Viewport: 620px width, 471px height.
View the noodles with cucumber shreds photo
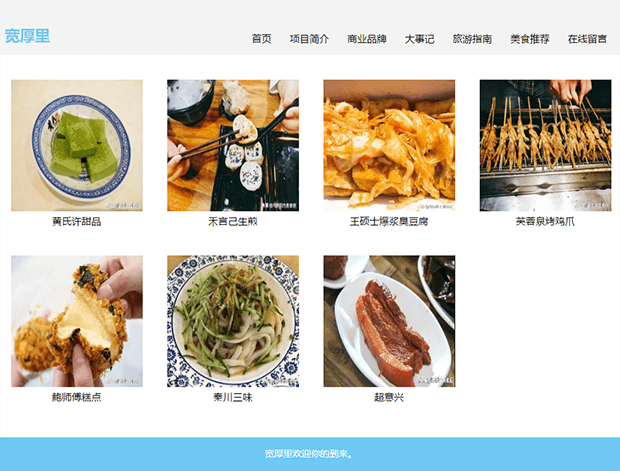tap(233, 321)
